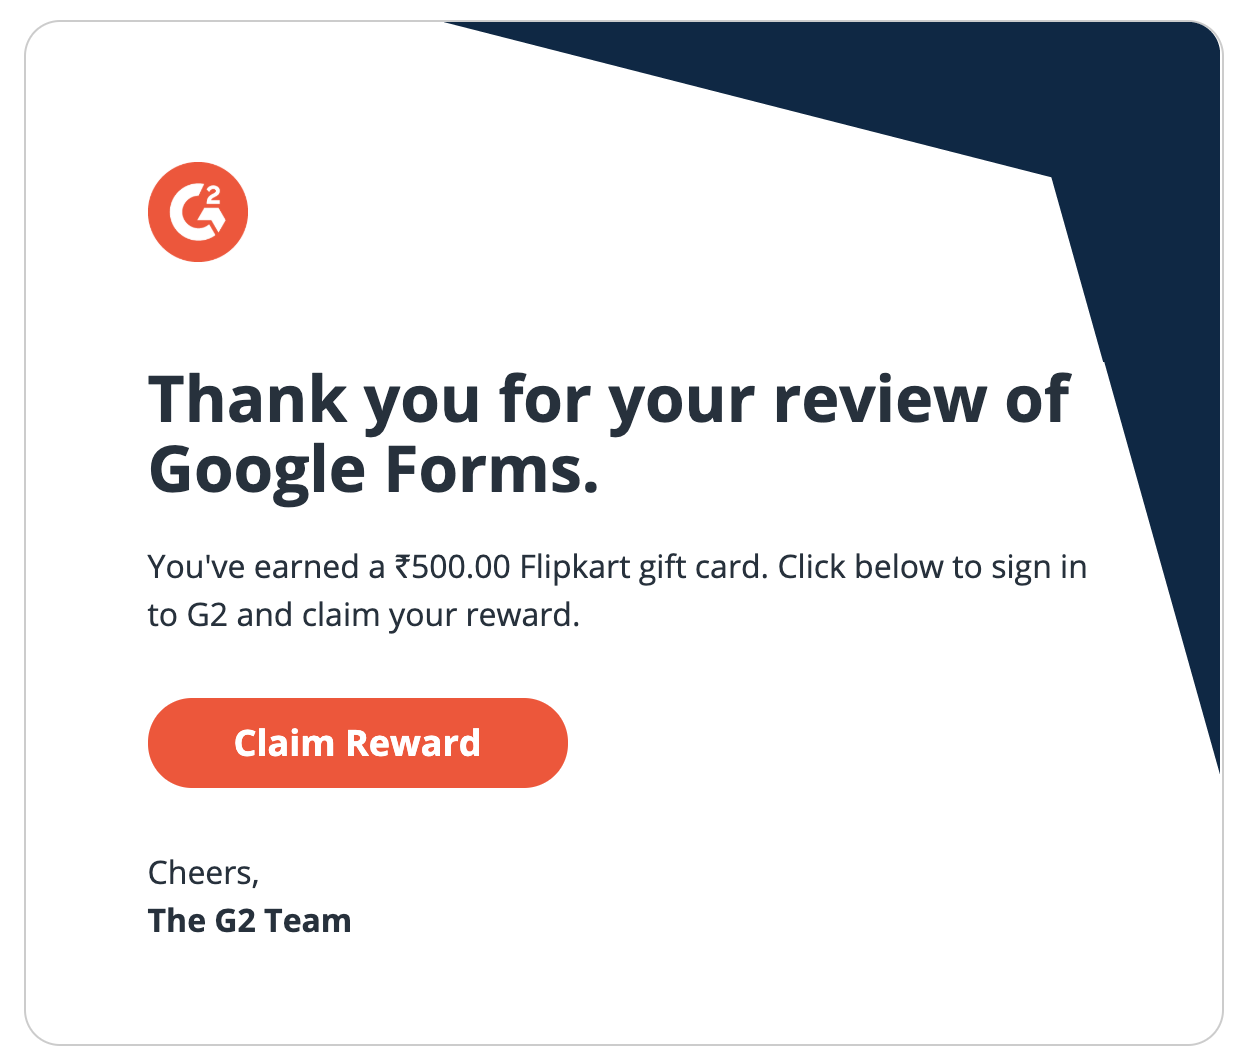This screenshot has width=1236, height=1054.
Task: Click 'The G2 Team' signature
Action: point(250,921)
